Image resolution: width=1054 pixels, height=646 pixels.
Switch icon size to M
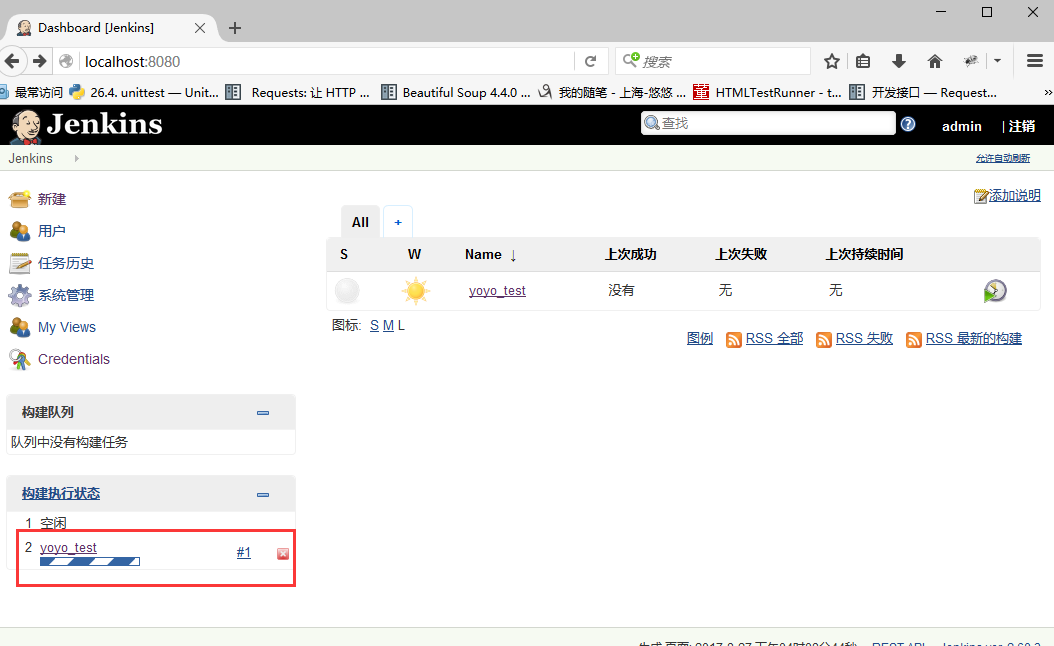389,326
